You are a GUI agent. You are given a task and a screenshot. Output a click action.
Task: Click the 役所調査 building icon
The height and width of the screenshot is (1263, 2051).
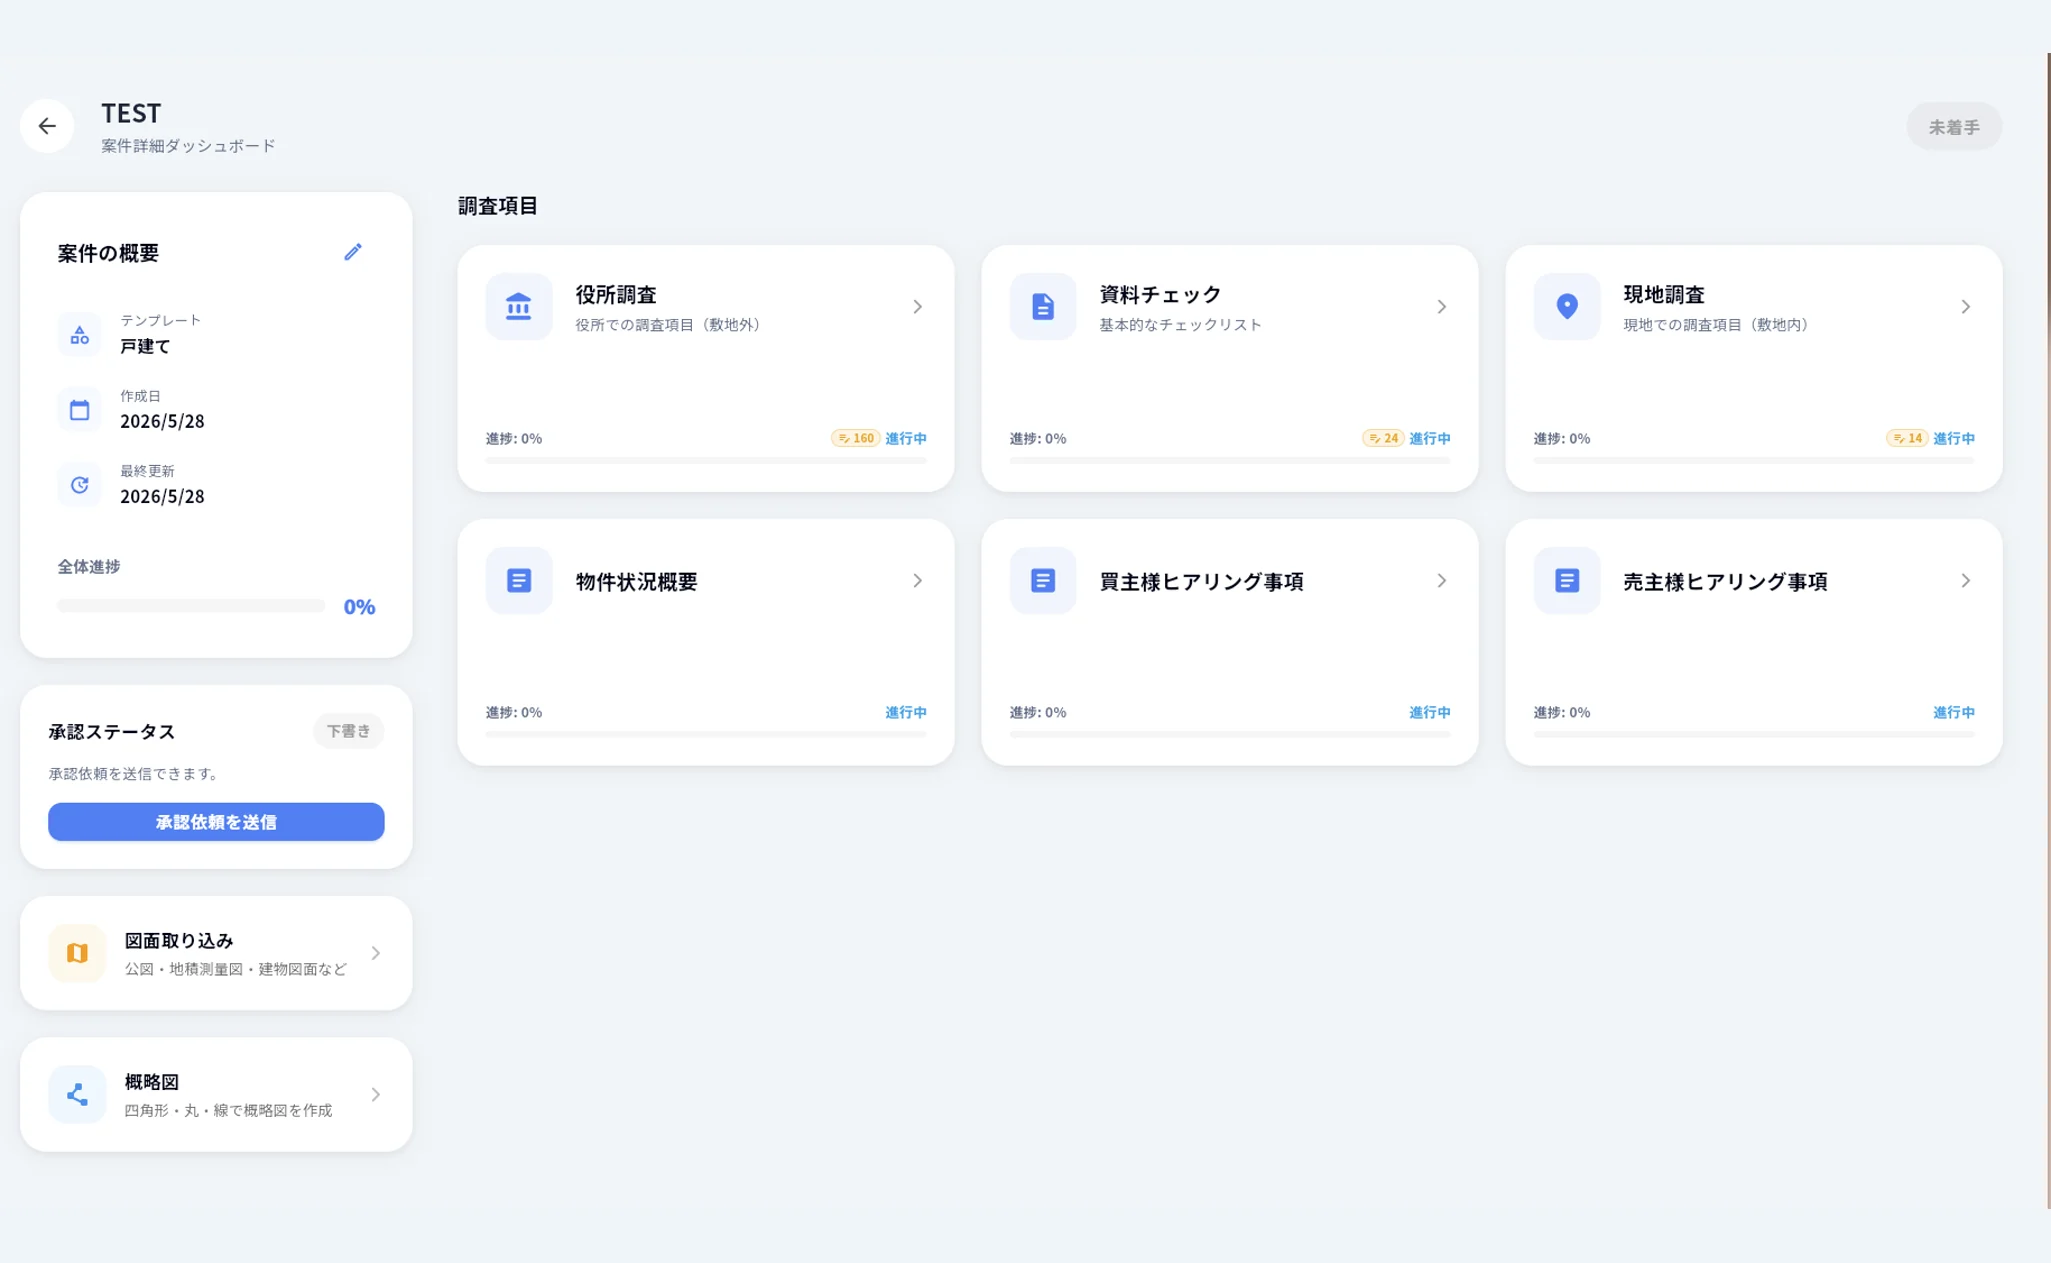[x=518, y=306]
